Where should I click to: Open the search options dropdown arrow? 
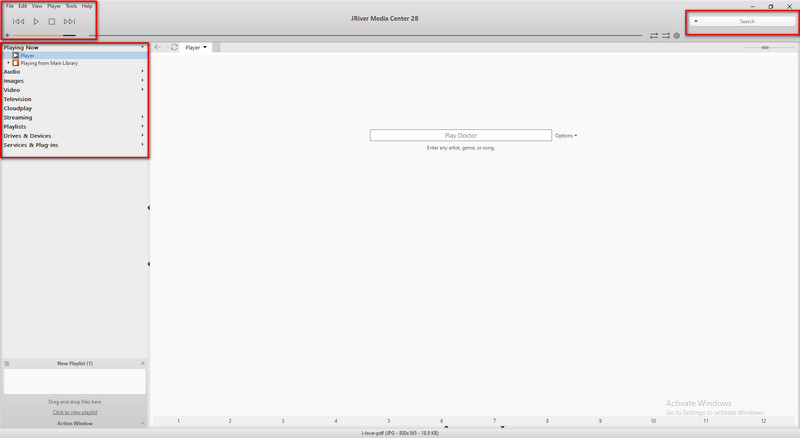(696, 21)
